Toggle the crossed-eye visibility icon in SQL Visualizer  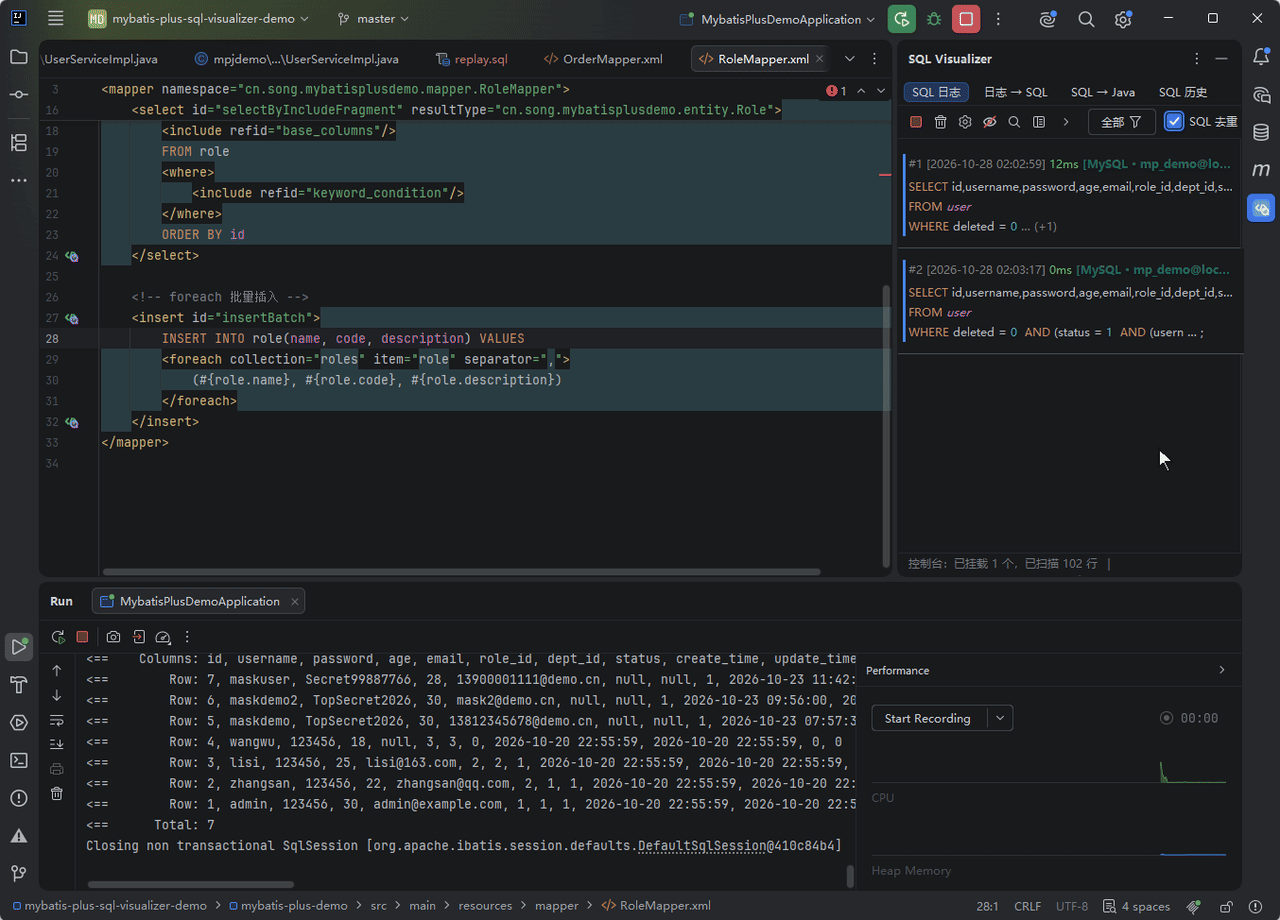pos(990,122)
